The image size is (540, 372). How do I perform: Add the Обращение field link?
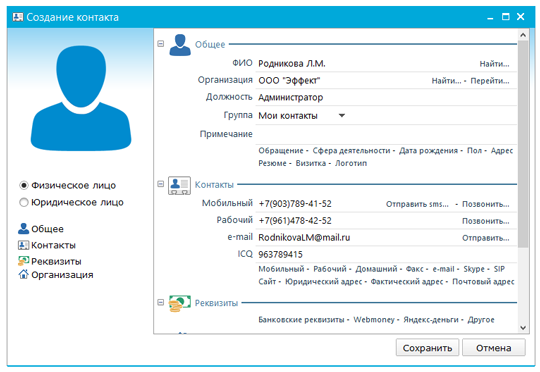(x=281, y=151)
